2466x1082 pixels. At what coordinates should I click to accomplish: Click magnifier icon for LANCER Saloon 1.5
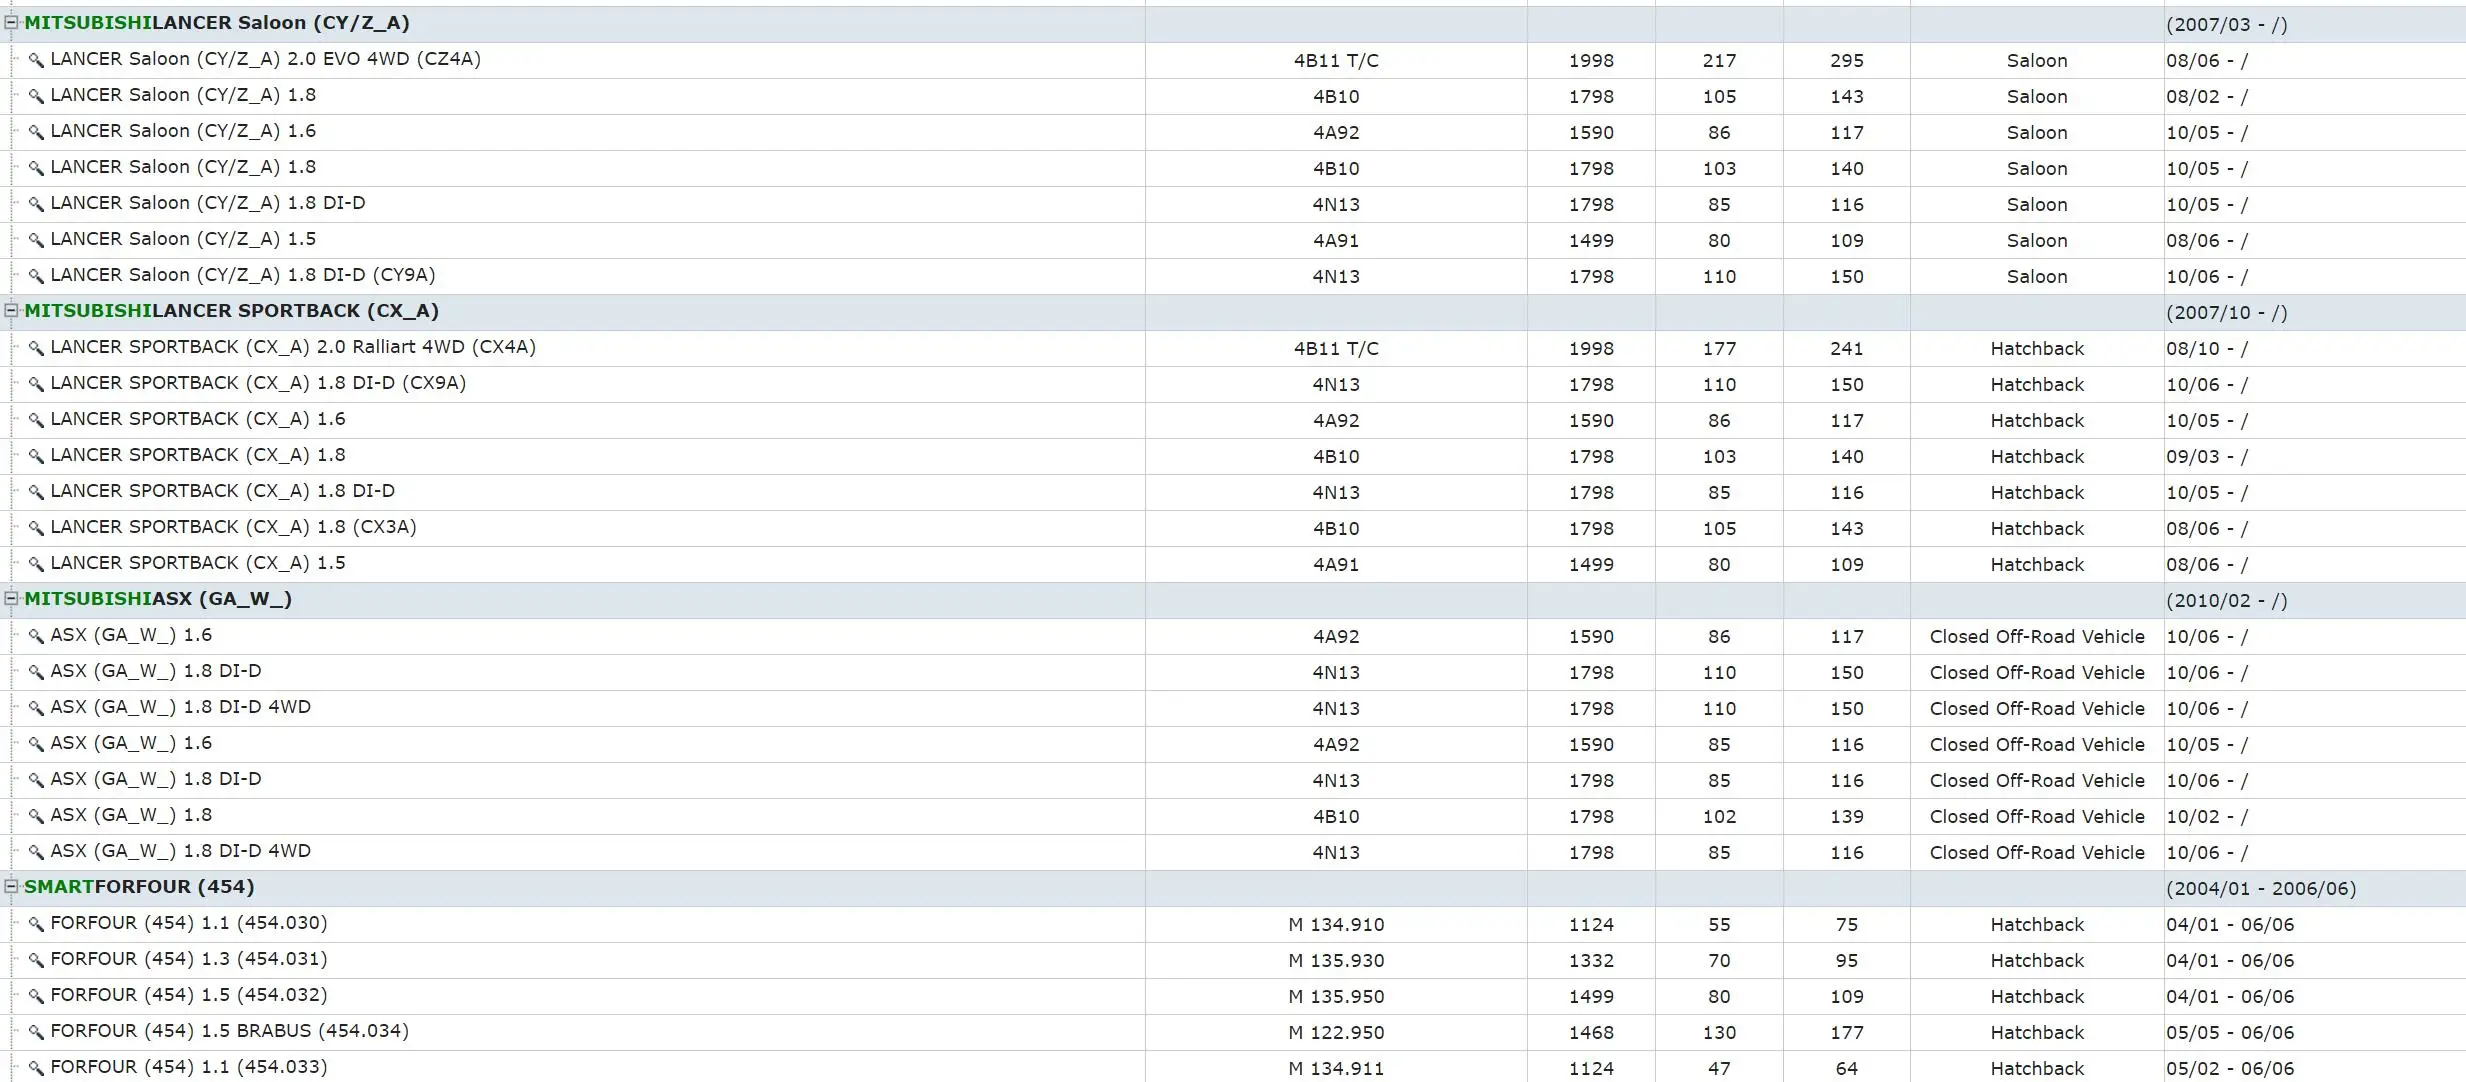tap(36, 240)
